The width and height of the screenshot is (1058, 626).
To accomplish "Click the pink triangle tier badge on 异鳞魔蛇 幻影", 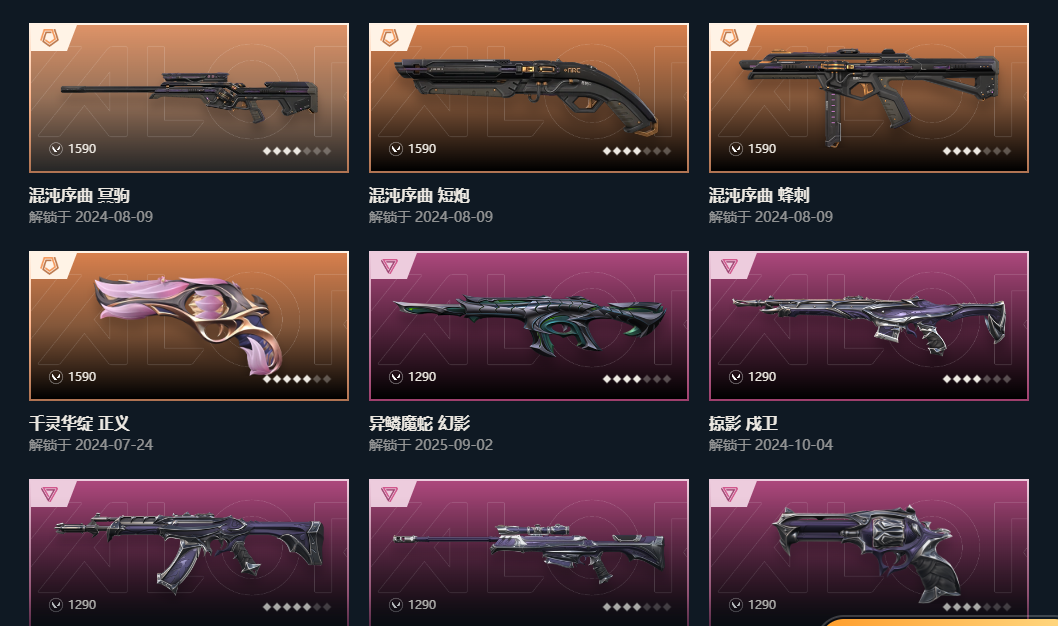I will coord(389,266).
